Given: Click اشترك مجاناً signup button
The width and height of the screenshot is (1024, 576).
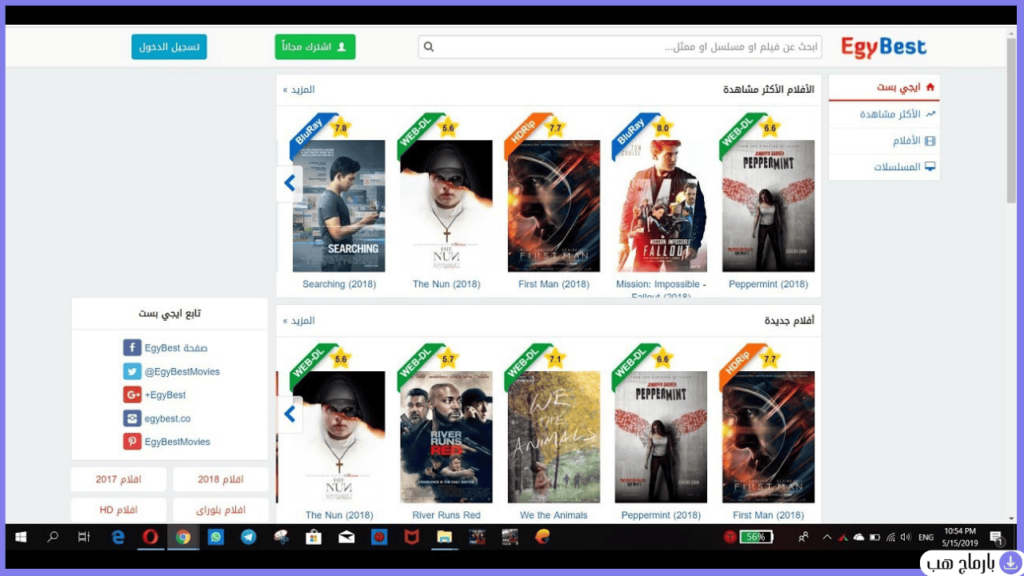Looking at the screenshot, I should click(315, 47).
